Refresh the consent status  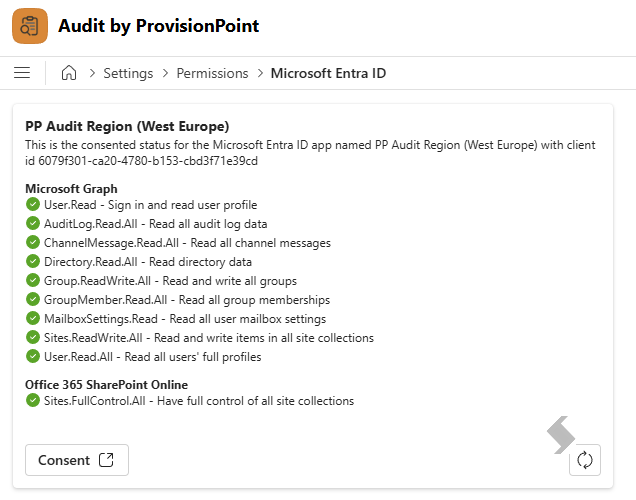tap(584, 460)
